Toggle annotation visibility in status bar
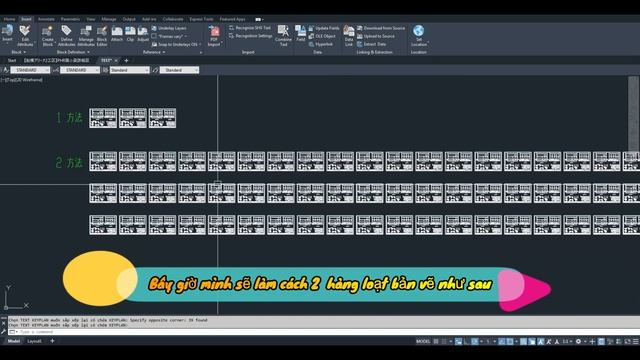This screenshot has height=360, width=640. 540,341
